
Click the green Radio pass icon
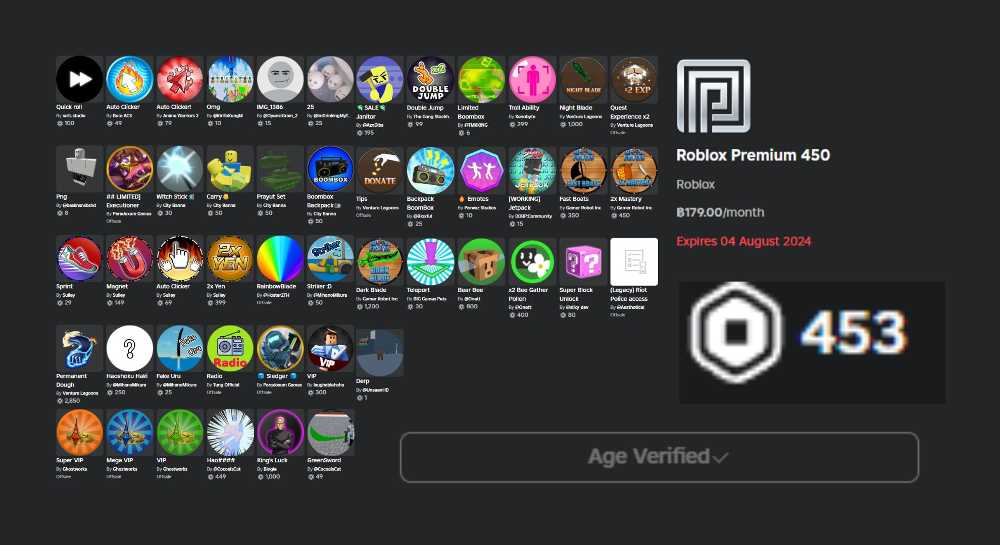(x=230, y=349)
